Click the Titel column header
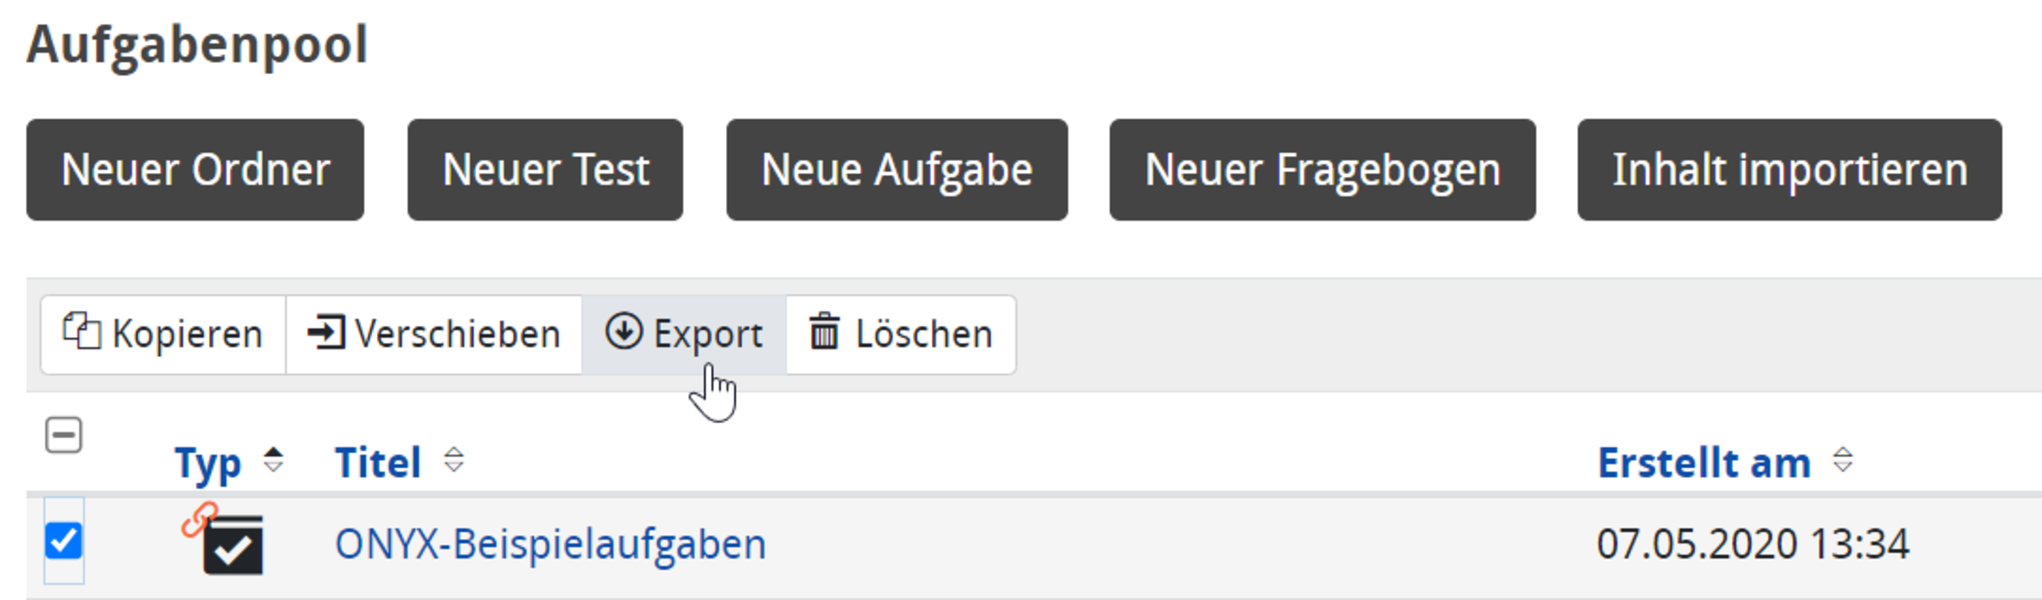Image resolution: width=2042 pixels, height=600 pixels. coord(378,463)
